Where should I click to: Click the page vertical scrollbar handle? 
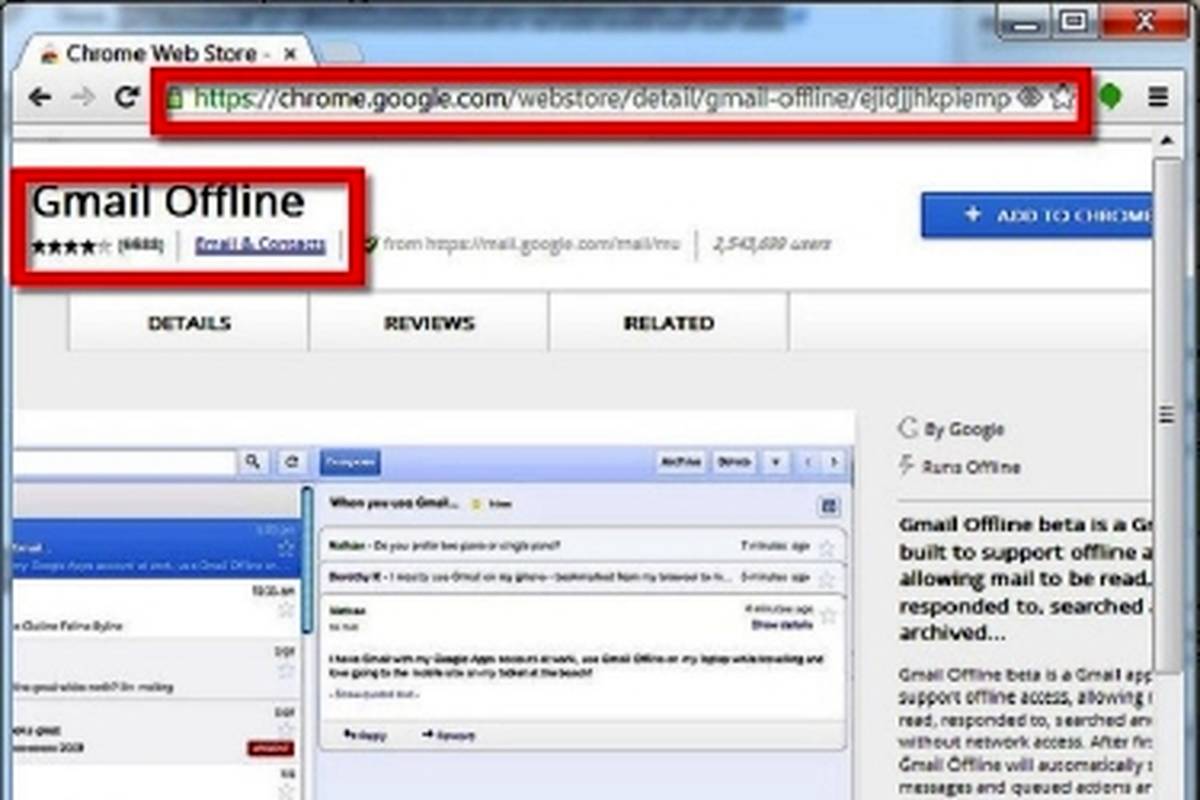[x=1166, y=413]
